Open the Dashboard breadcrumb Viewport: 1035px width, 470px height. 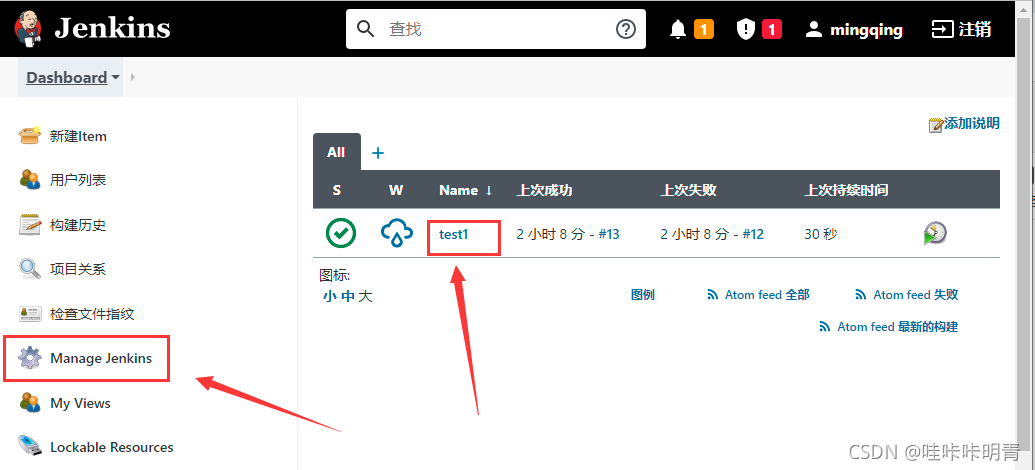[67, 77]
